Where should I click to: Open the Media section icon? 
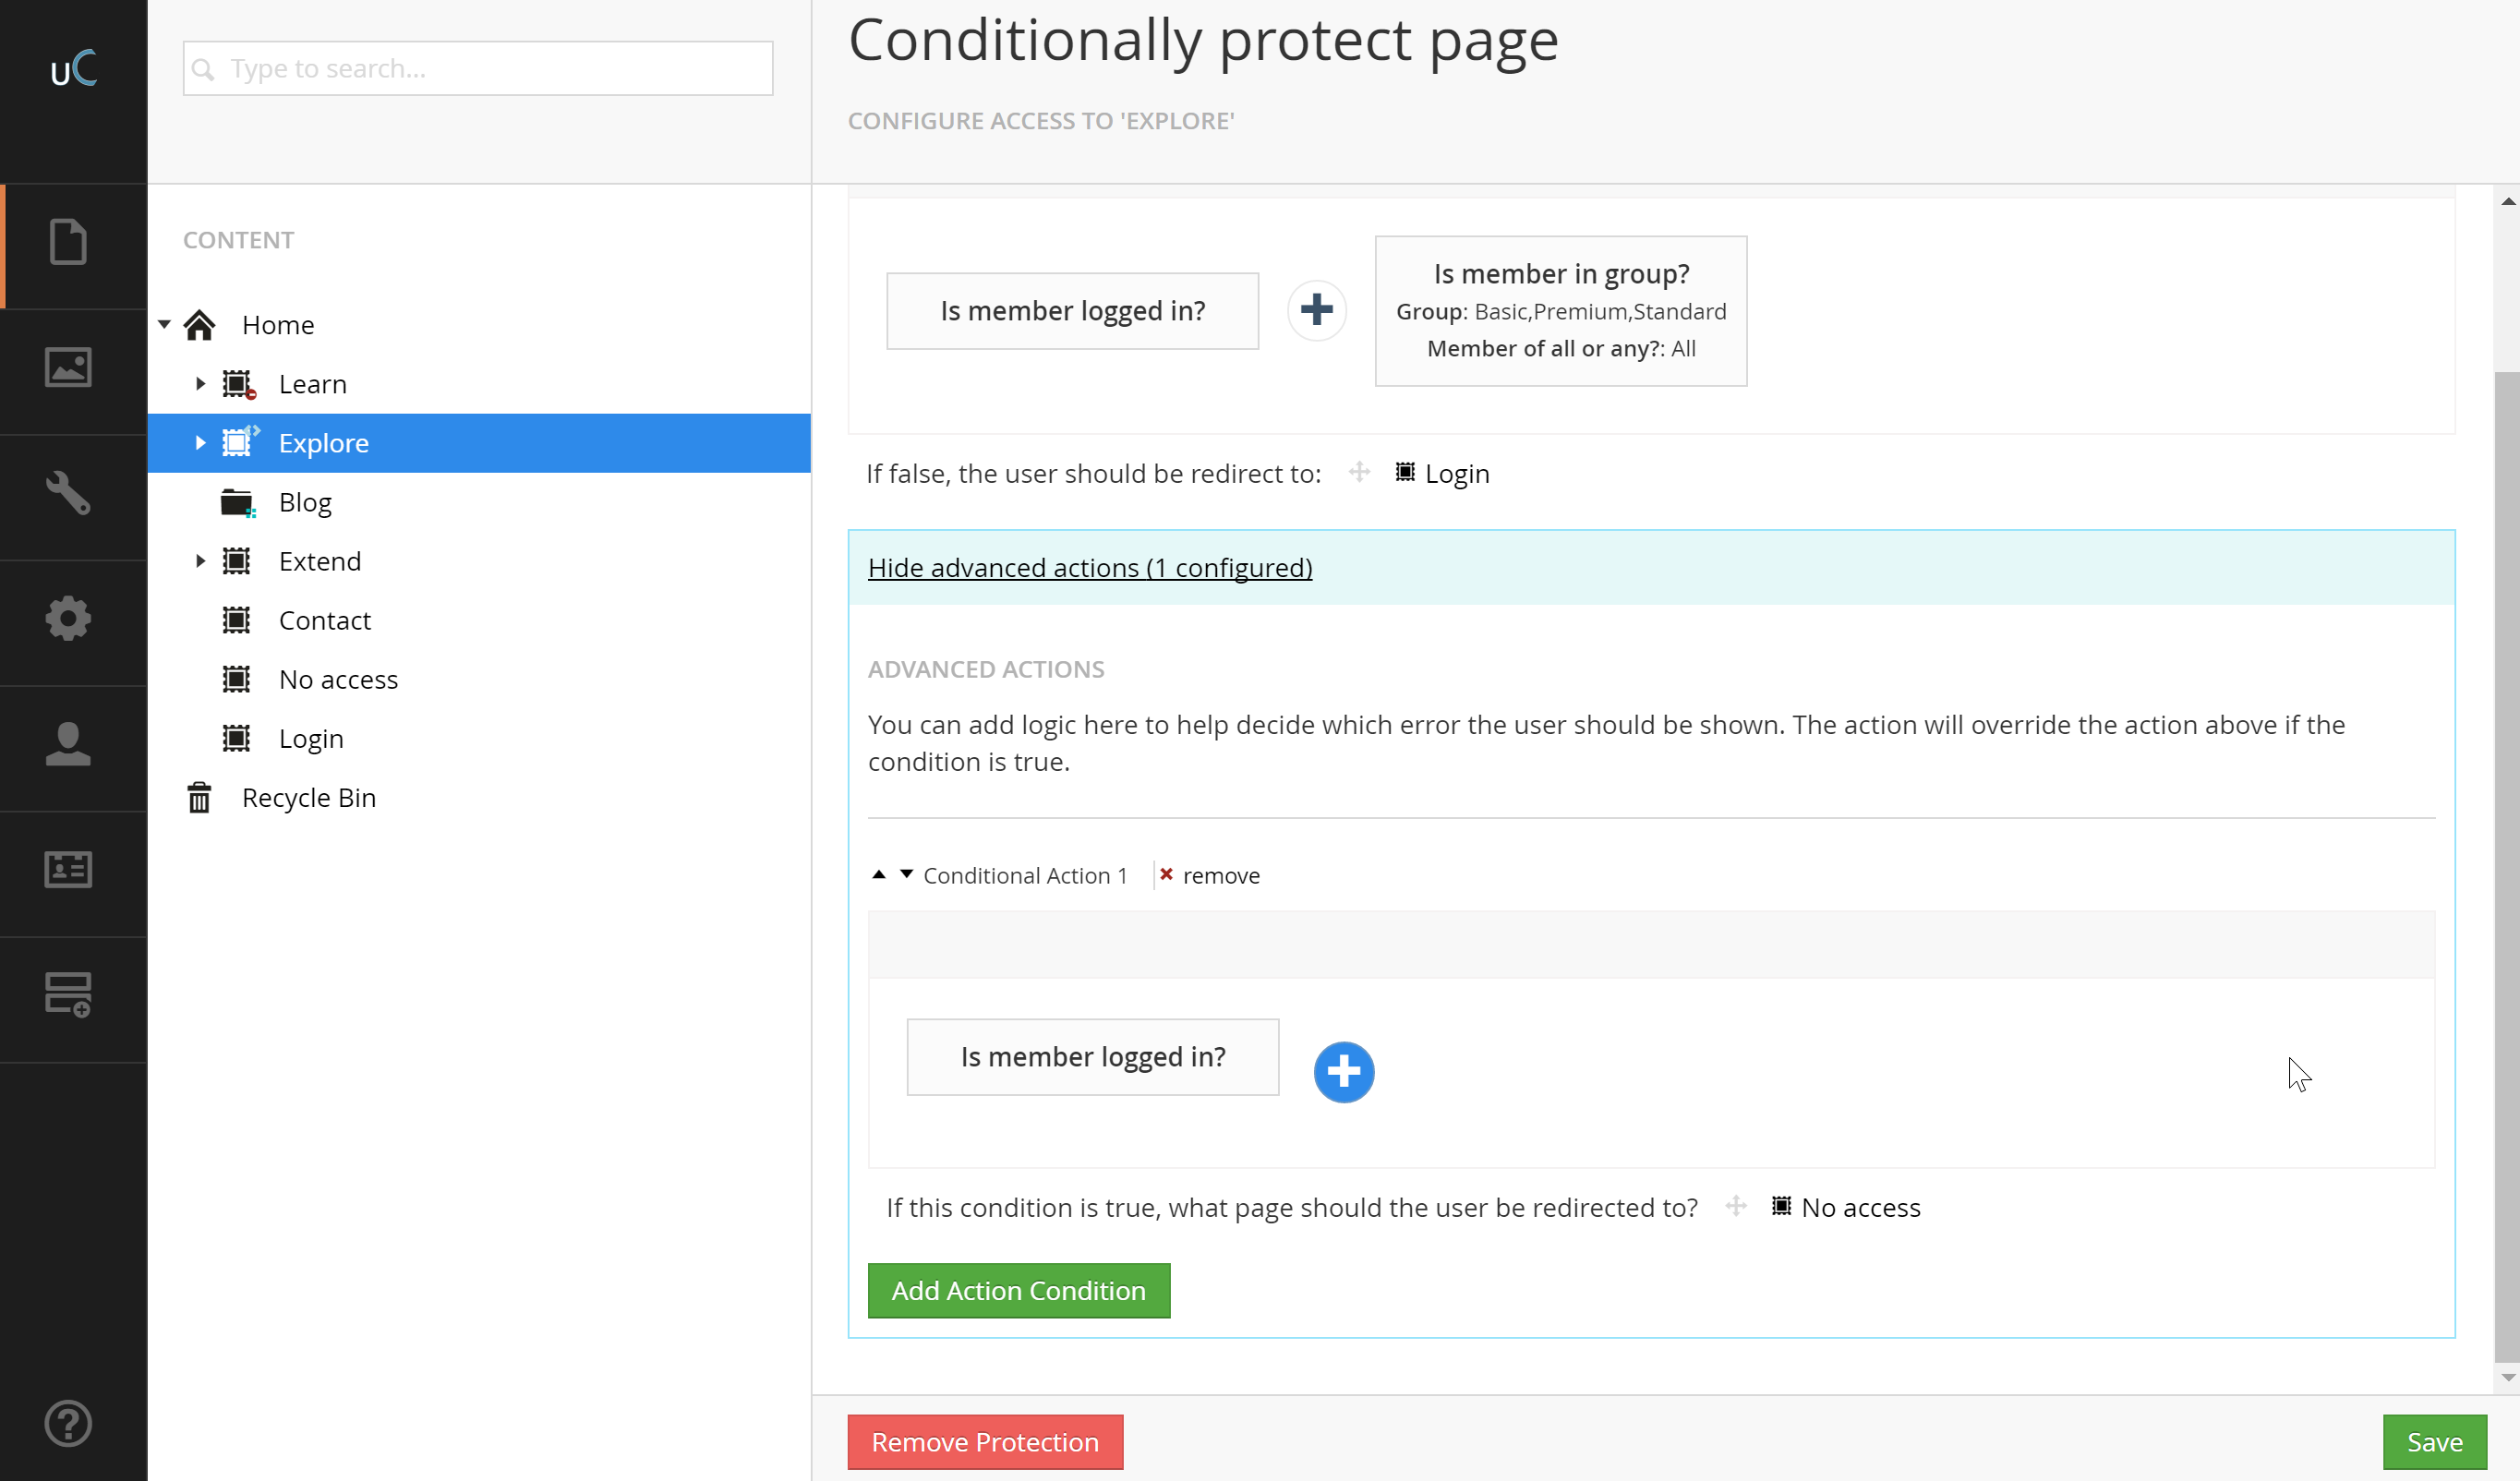coord(68,367)
